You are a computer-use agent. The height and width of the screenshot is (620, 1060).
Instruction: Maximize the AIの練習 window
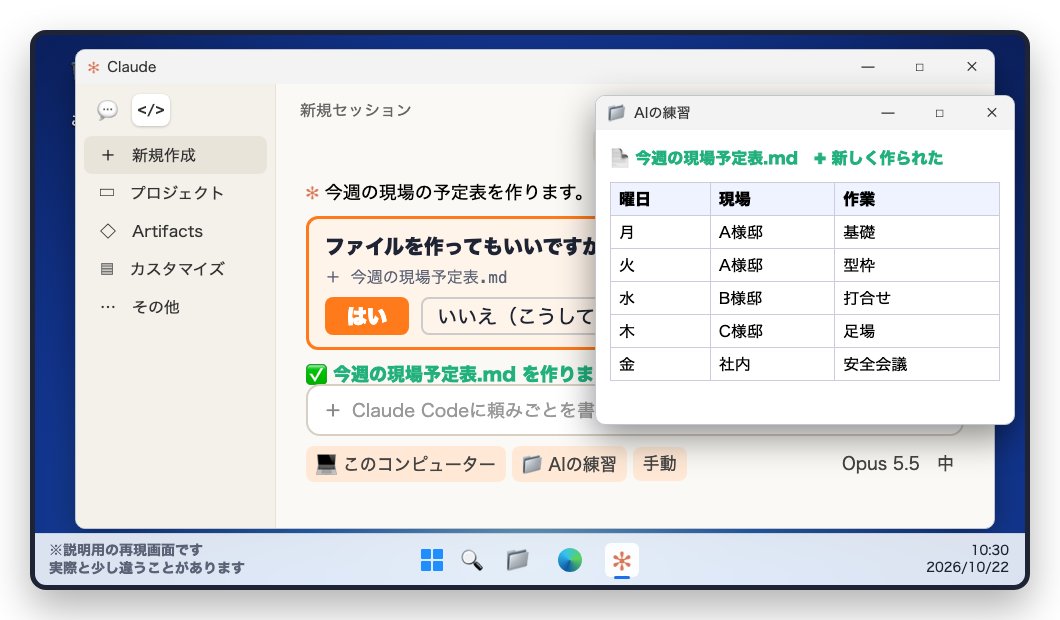click(x=939, y=113)
